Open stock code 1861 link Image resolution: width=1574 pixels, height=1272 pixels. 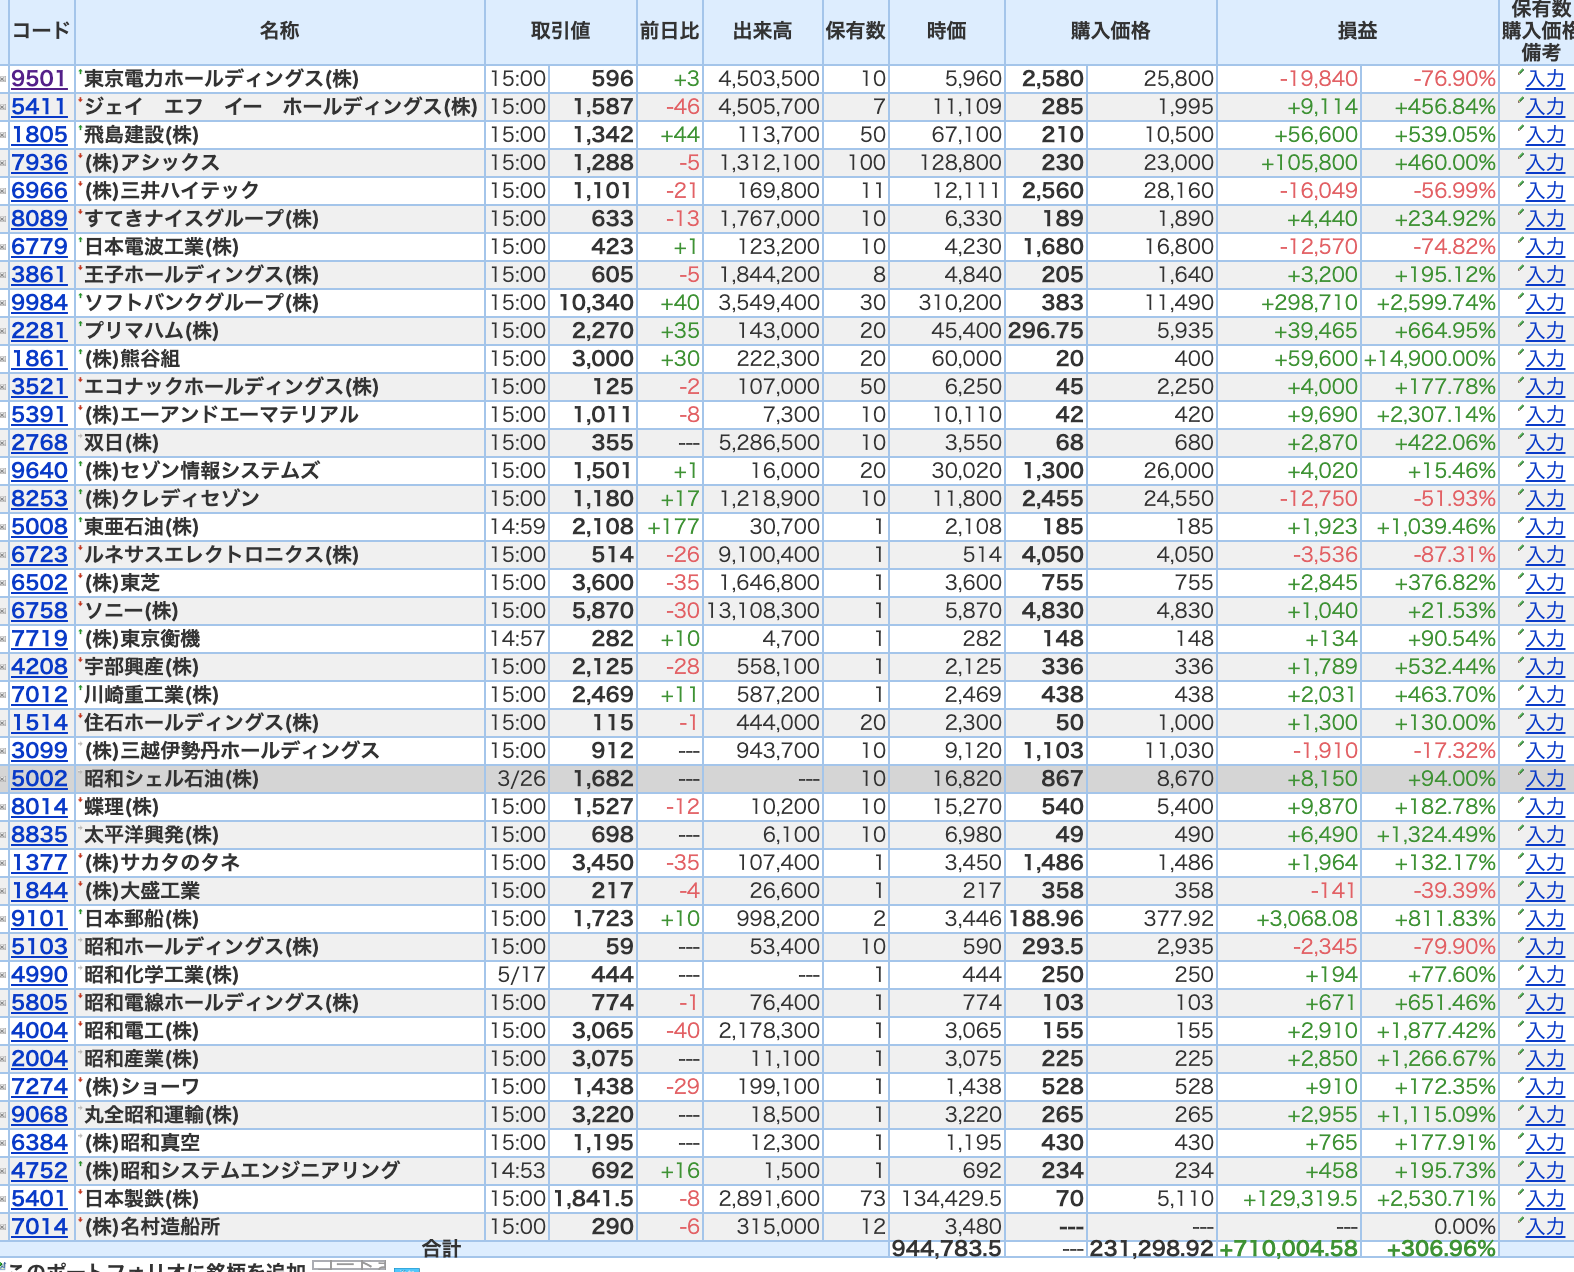click(39, 359)
